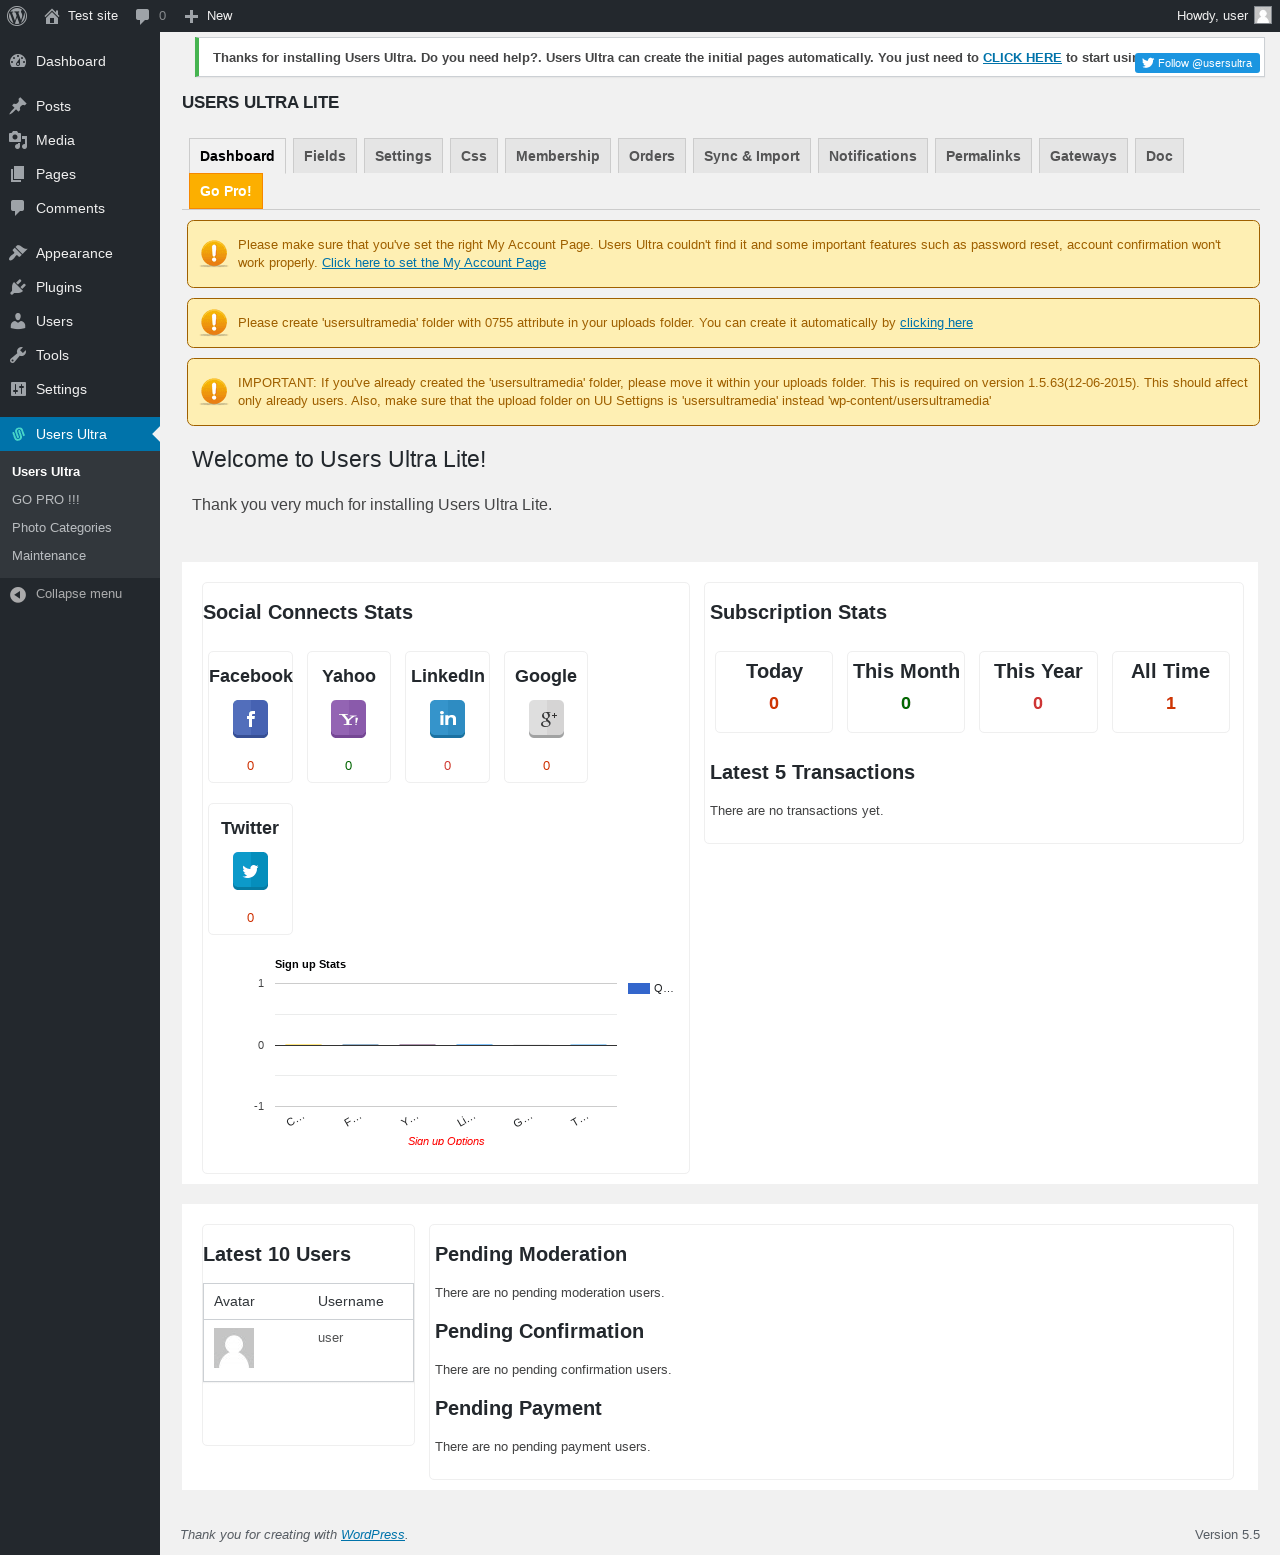Click the Plugins plug icon
1280x1555 pixels.
click(18, 287)
